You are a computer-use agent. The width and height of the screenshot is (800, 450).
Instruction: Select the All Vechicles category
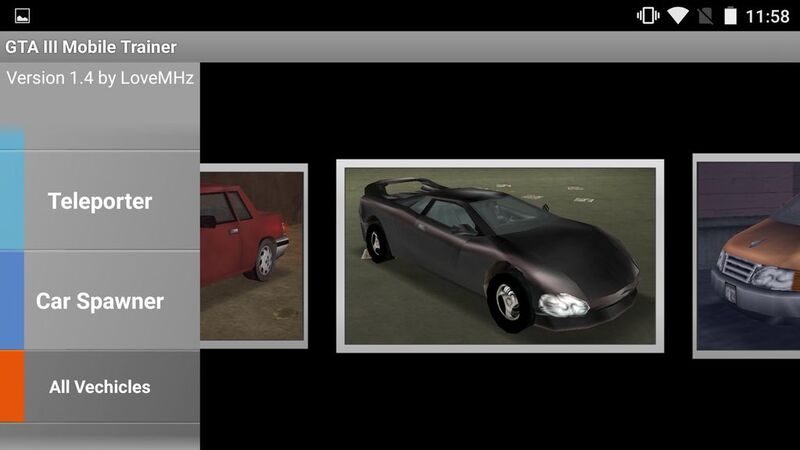[100, 387]
